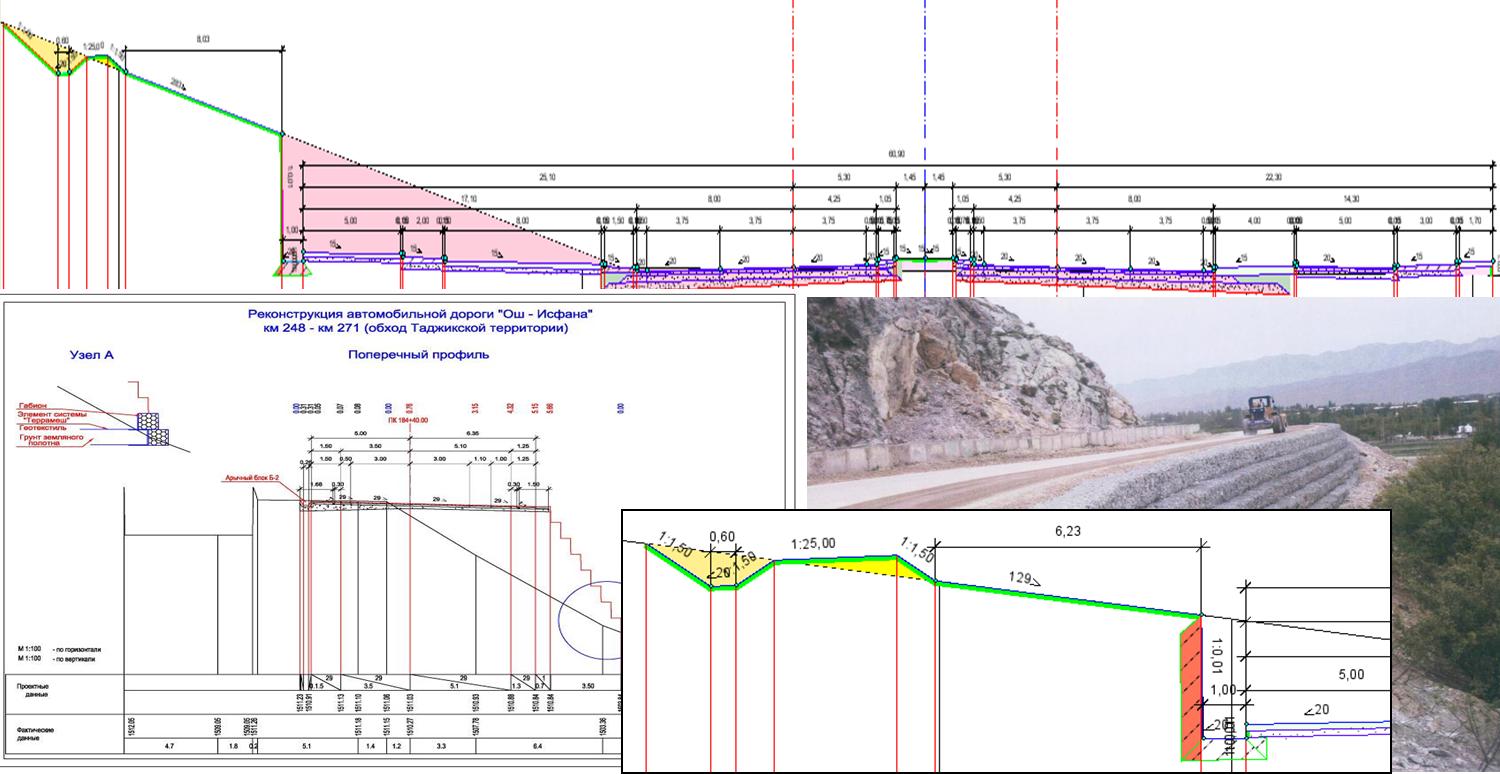Click the "Проектные данные" table row header

pos(36,690)
